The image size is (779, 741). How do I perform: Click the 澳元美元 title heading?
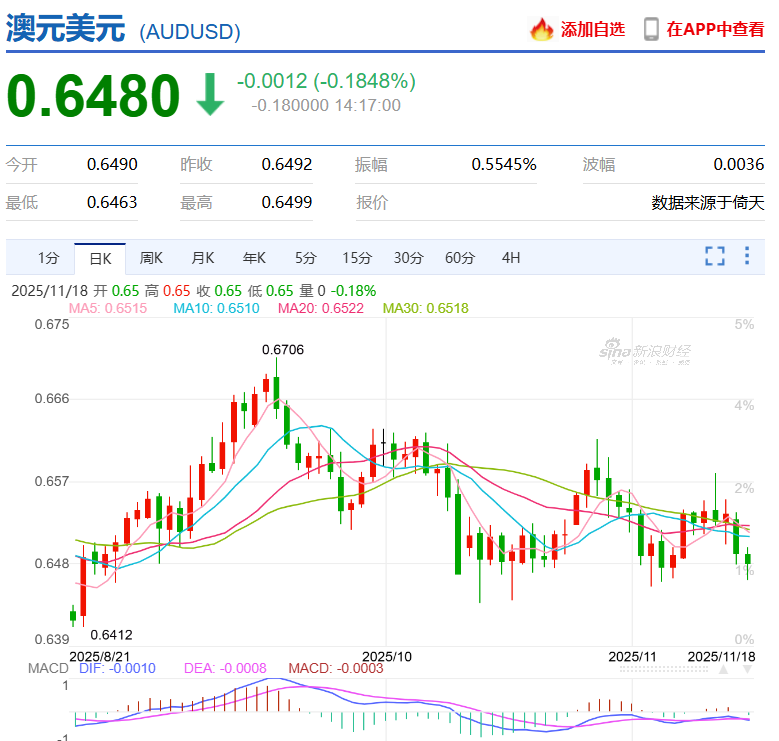point(66,28)
